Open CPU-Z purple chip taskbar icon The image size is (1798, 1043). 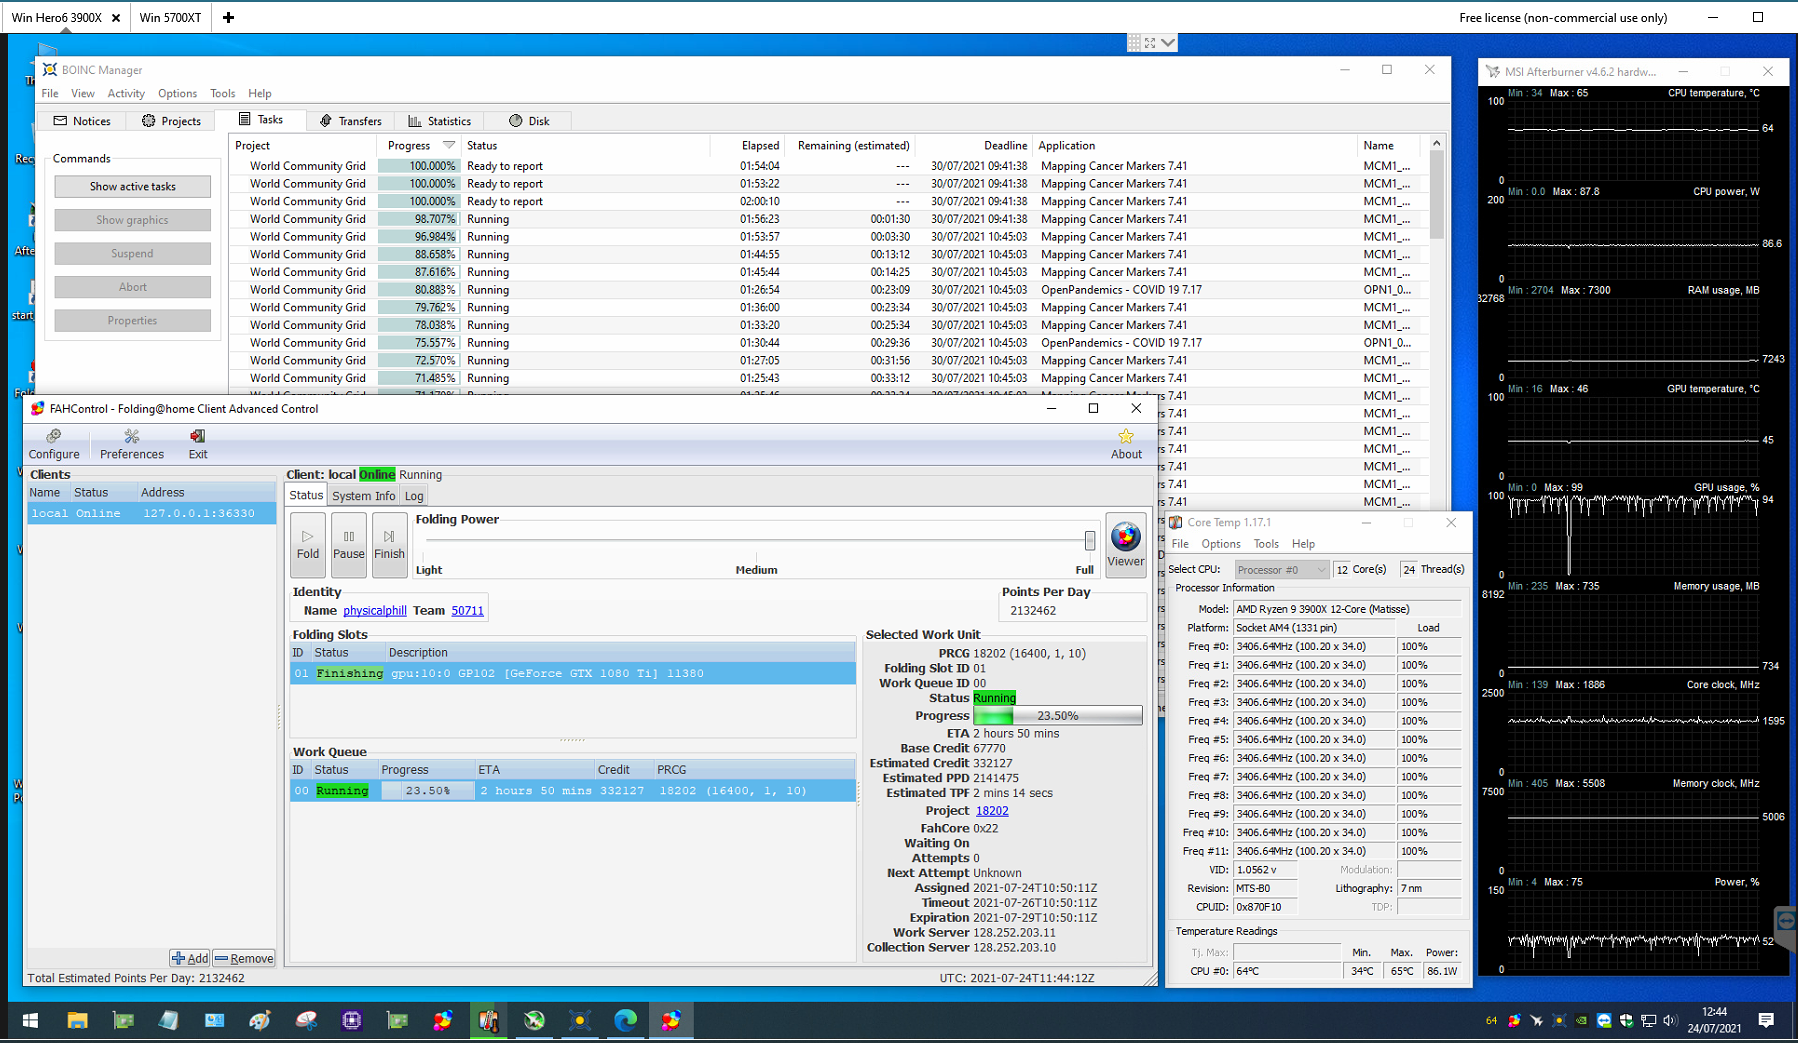coord(351,1020)
